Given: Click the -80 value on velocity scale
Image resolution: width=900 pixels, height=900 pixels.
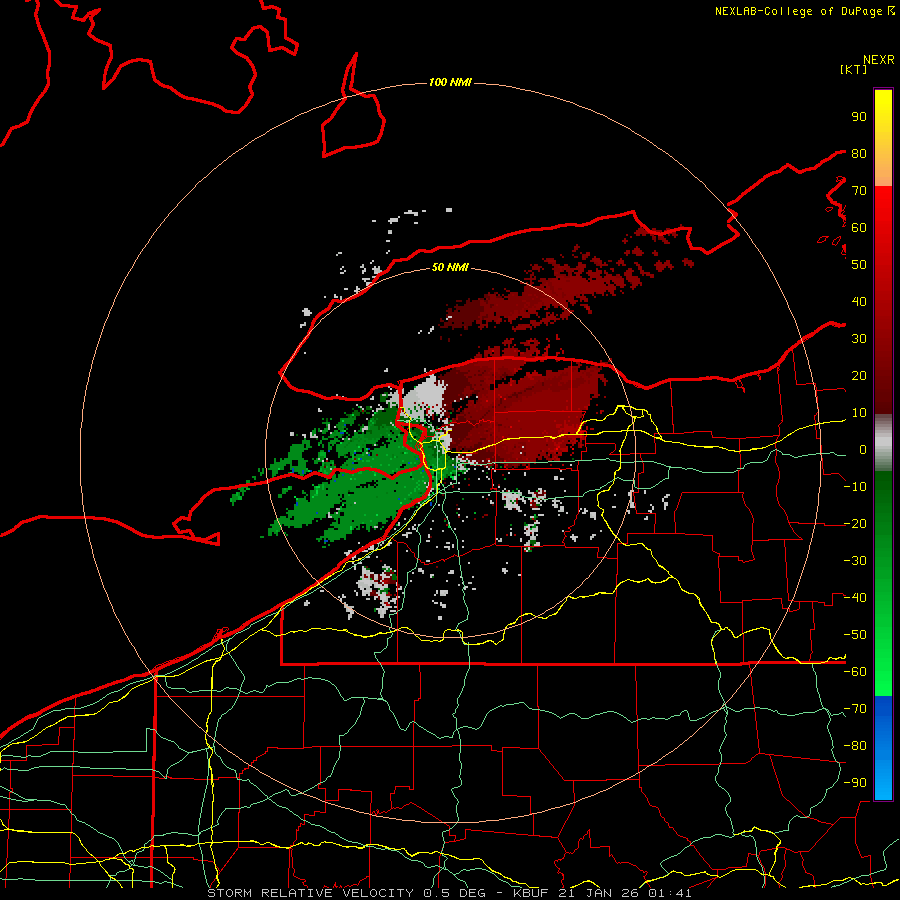Looking at the screenshot, I should pos(855,746).
